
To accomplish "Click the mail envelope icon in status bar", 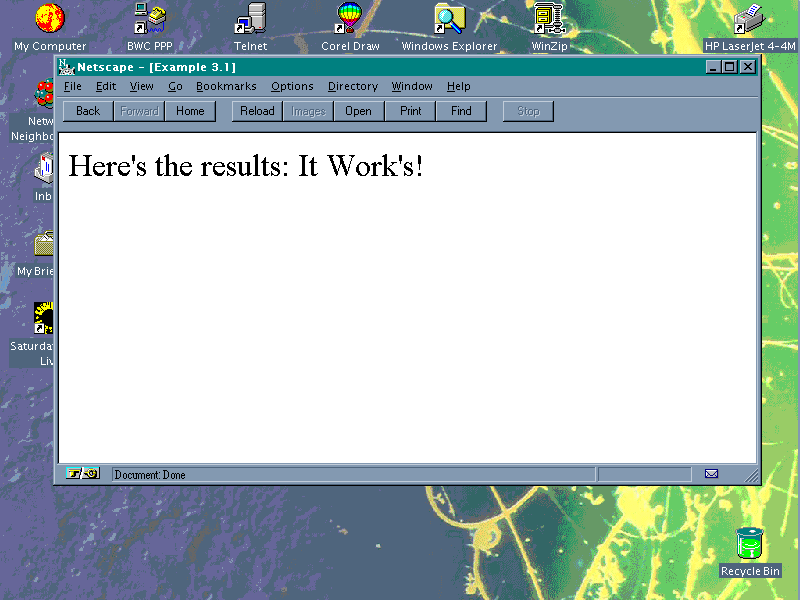I will (711, 474).
